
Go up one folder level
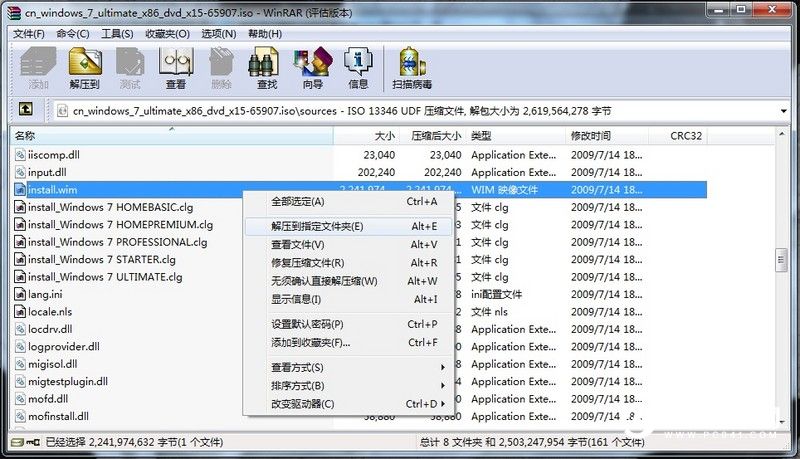click(26, 109)
